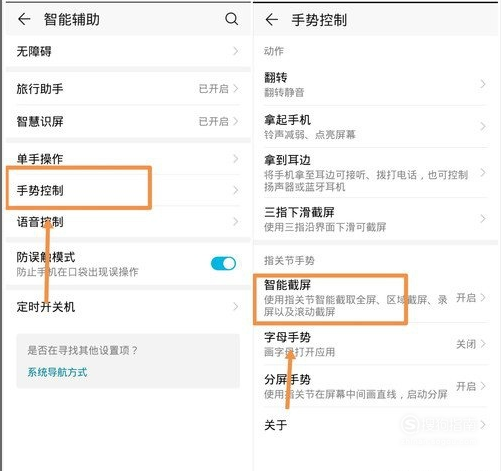501x471 pixels.
Task: Open 拿到耳边 gesture setting
Action: click(375, 173)
